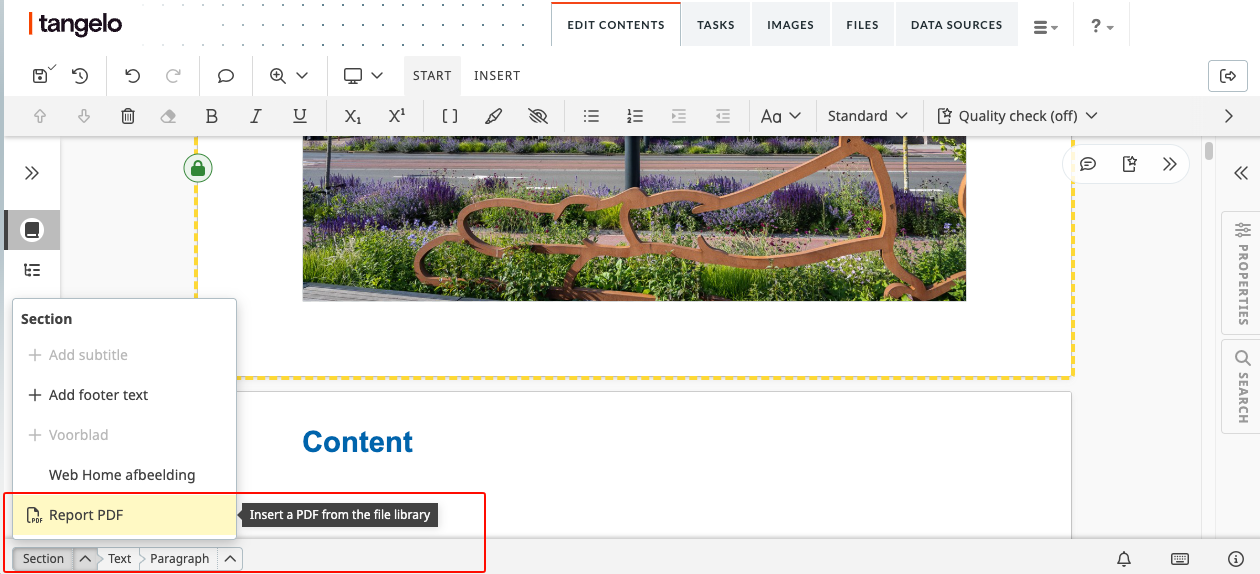Open comments panel speech bubble icon

(x=1088, y=164)
